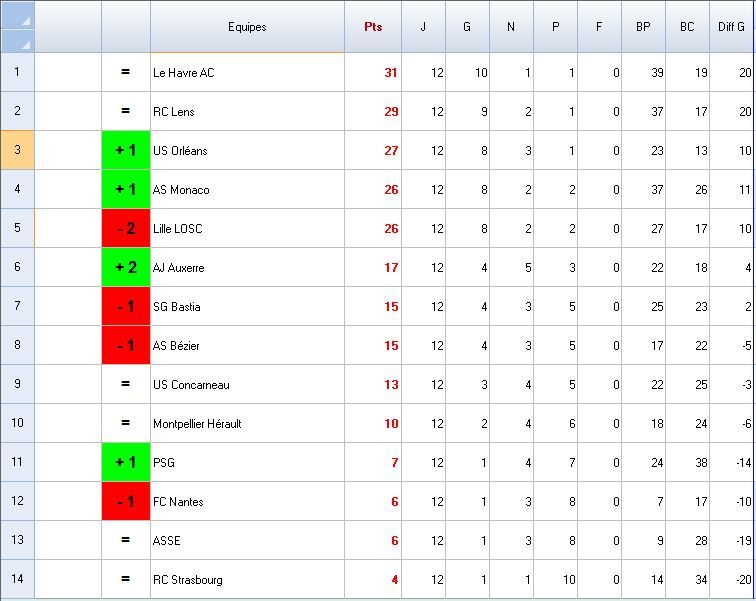Select the Montpellier Hérault team cell
The image size is (756, 601).
(x=247, y=424)
